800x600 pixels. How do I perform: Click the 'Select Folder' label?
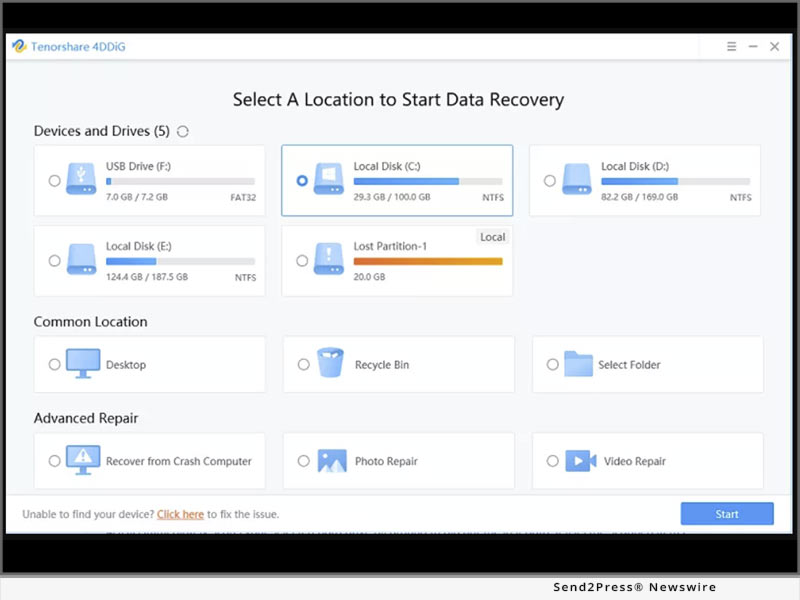coord(629,365)
